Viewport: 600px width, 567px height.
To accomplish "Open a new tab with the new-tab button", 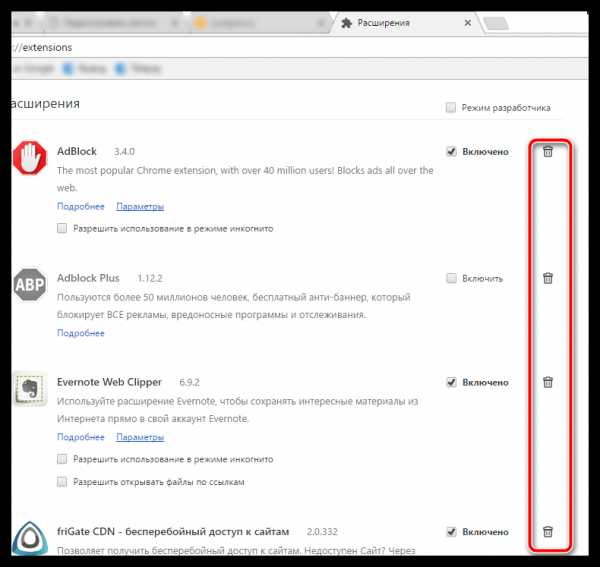I will 496,24.
